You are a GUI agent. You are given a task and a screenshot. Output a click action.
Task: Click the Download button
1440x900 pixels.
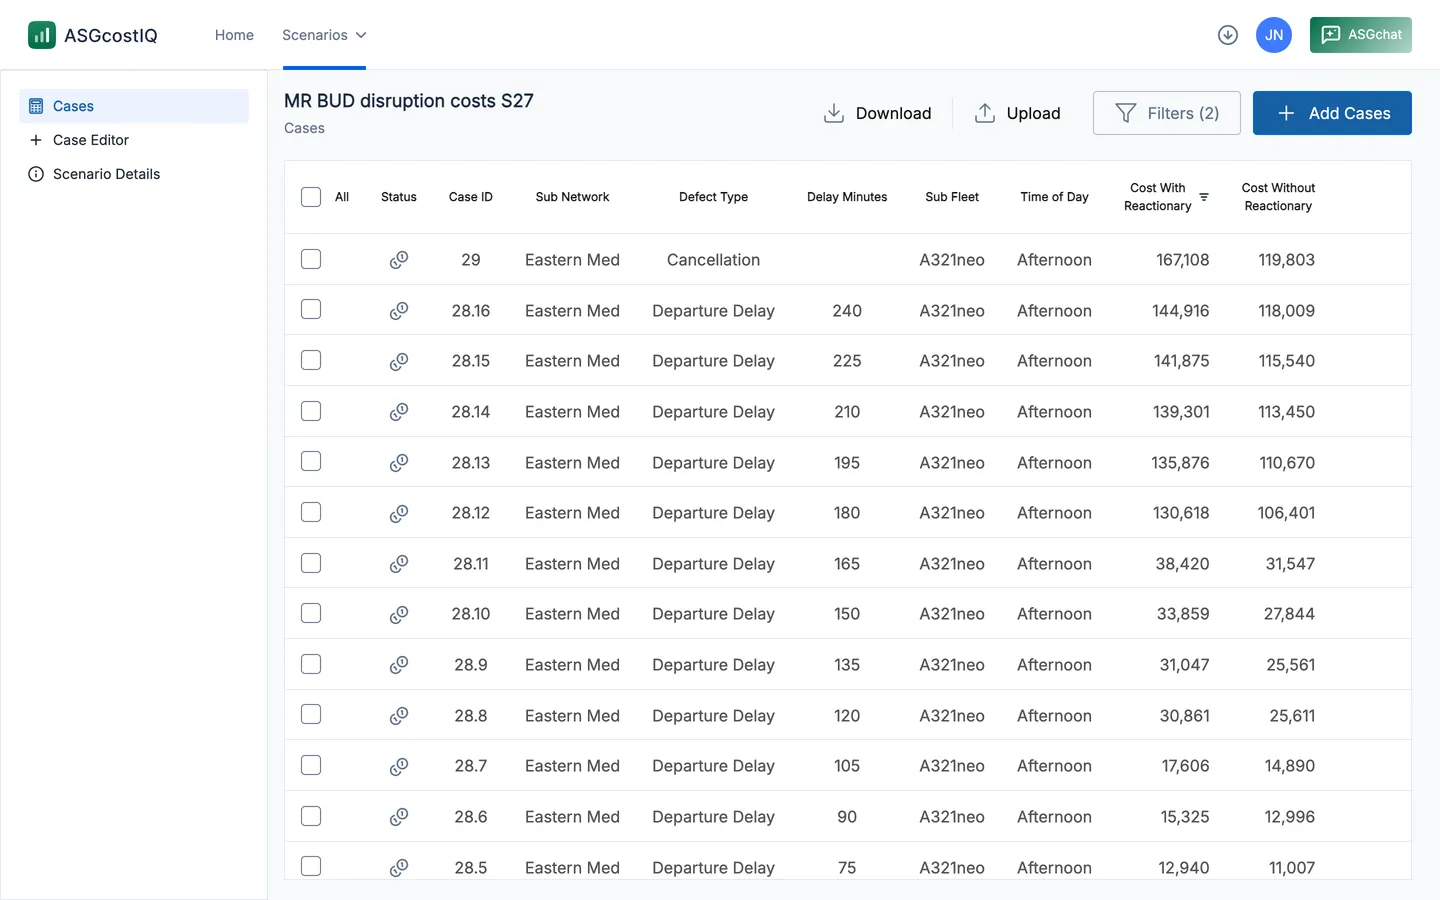(x=878, y=113)
